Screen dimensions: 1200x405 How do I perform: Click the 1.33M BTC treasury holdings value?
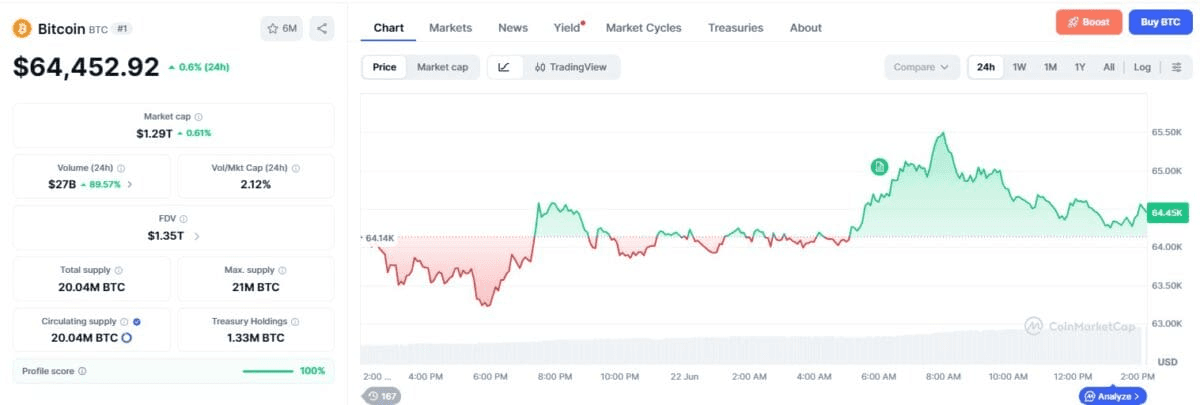coord(255,338)
